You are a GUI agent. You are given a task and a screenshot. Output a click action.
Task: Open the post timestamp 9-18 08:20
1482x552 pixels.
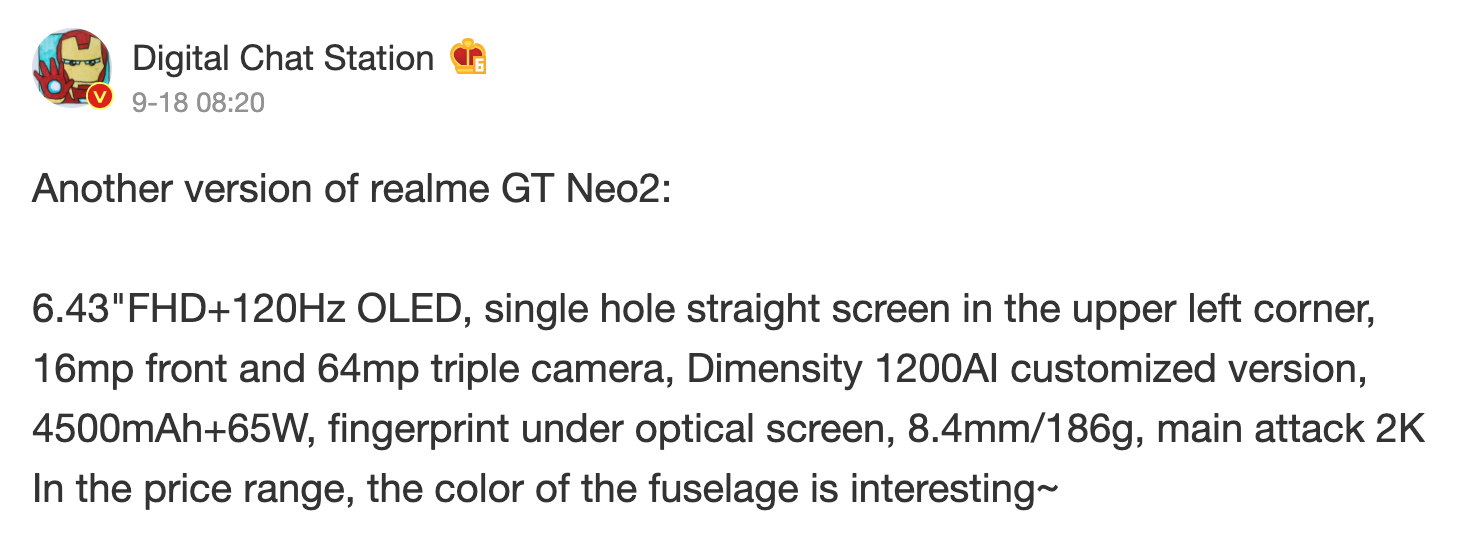pos(198,102)
